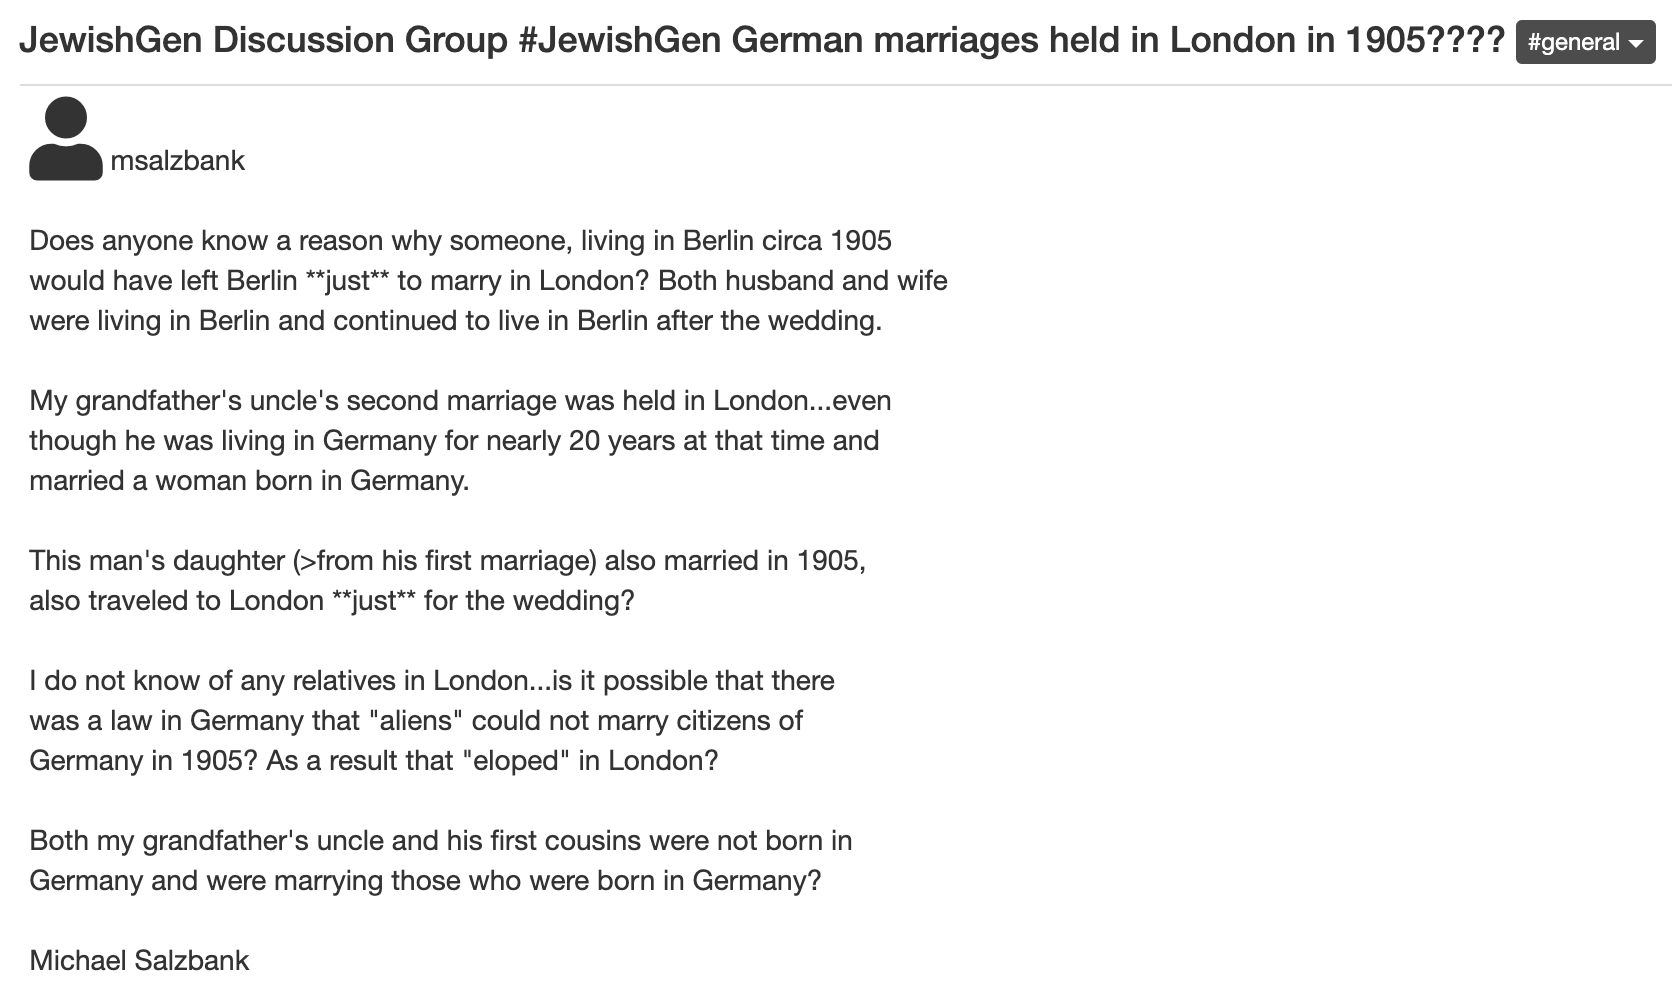
Task: Click the paragraph about this man's daughter
Action: [x=447, y=580]
